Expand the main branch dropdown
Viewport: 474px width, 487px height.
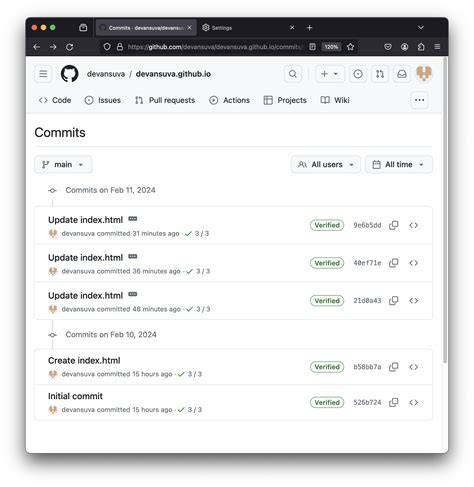click(x=63, y=164)
